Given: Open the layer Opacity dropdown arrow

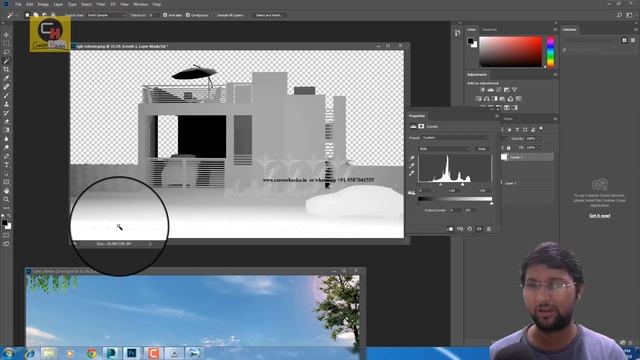Looking at the screenshot, I should tap(540, 138).
